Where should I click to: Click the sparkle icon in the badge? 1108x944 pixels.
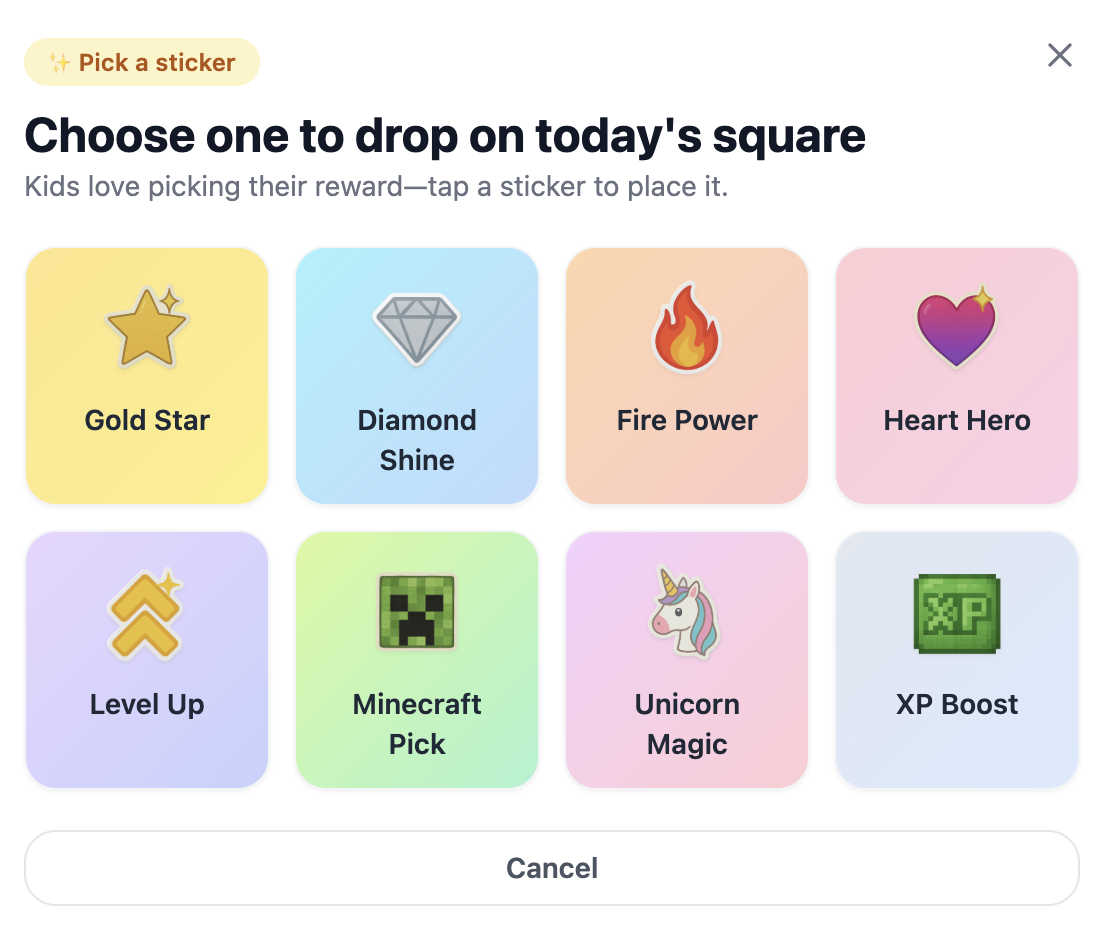(60, 61)
